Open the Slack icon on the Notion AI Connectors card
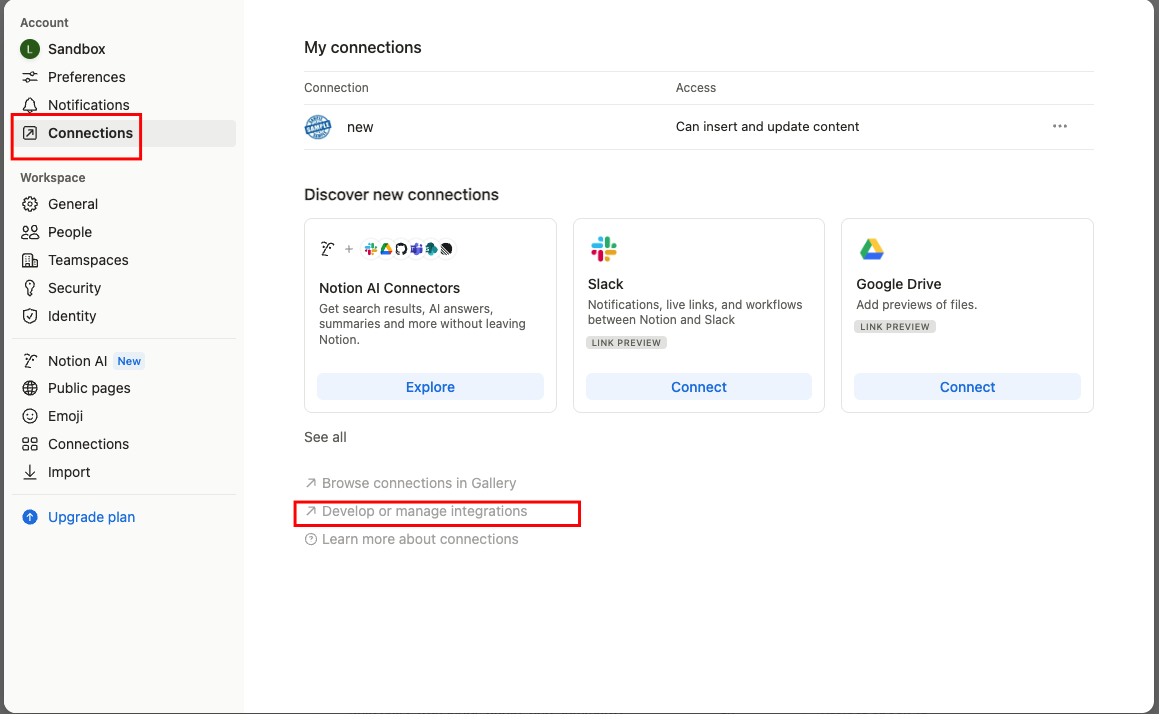Image resolution: width=1159 pixels, height=714 pixels. pyautogui.click(x=371, y=248)
